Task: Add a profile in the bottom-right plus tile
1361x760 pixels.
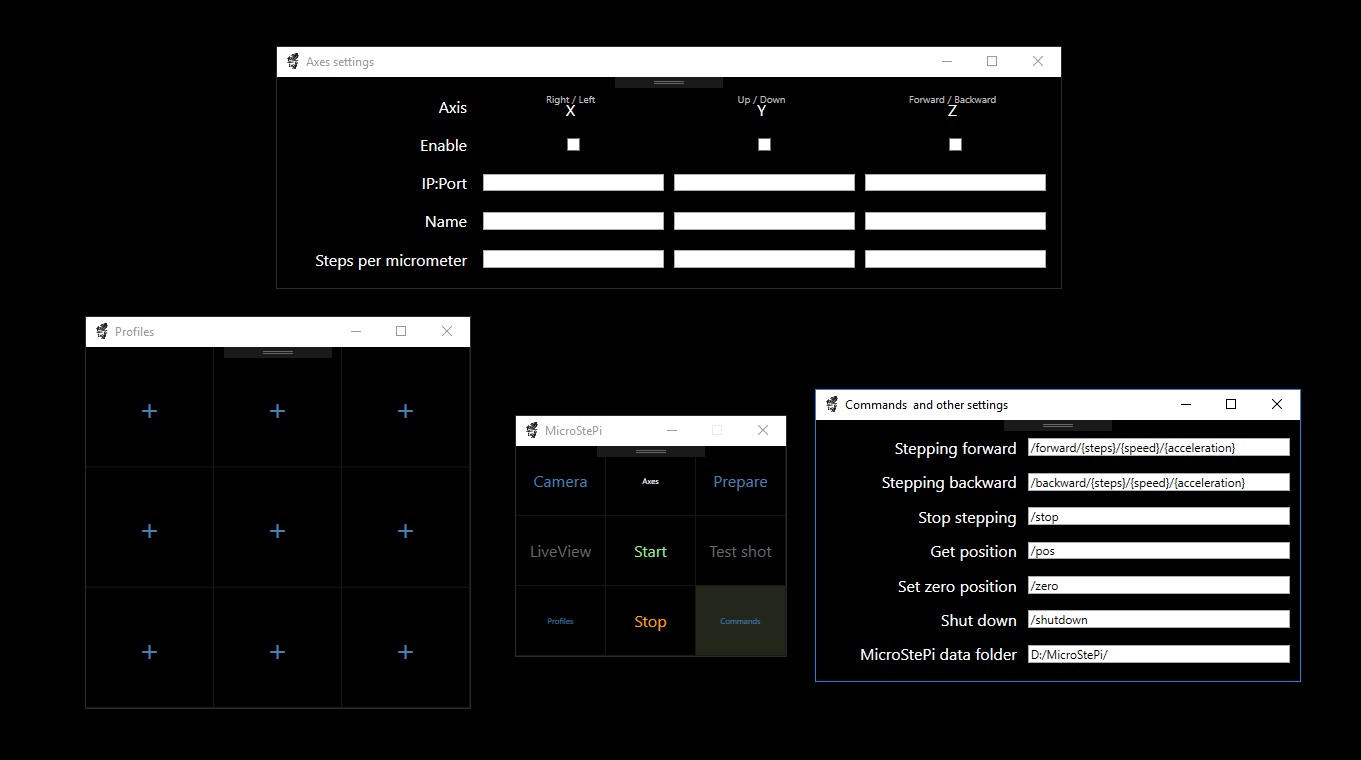Action: (x=405, y=652)
